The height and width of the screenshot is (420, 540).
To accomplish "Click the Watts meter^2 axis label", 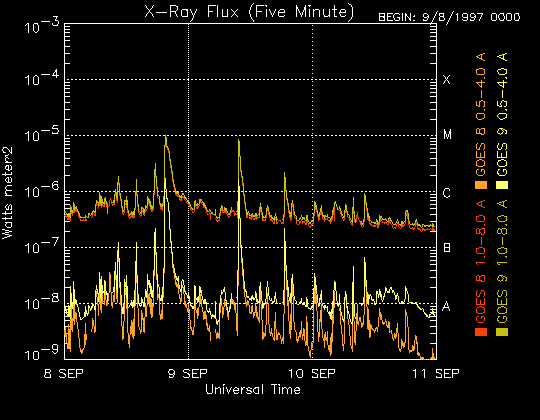I will pyautogui.click(x=8, y=193).
